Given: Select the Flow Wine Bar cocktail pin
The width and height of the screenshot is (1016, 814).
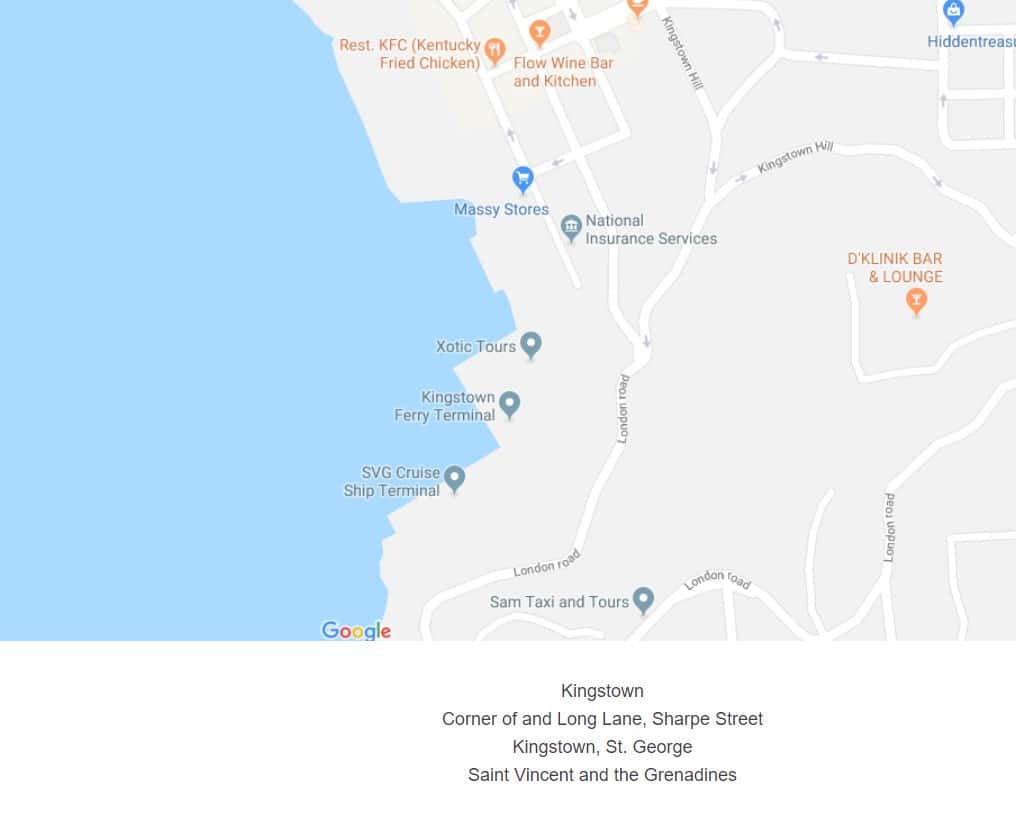Looking at the screenshot, I should tap(540, 33).
